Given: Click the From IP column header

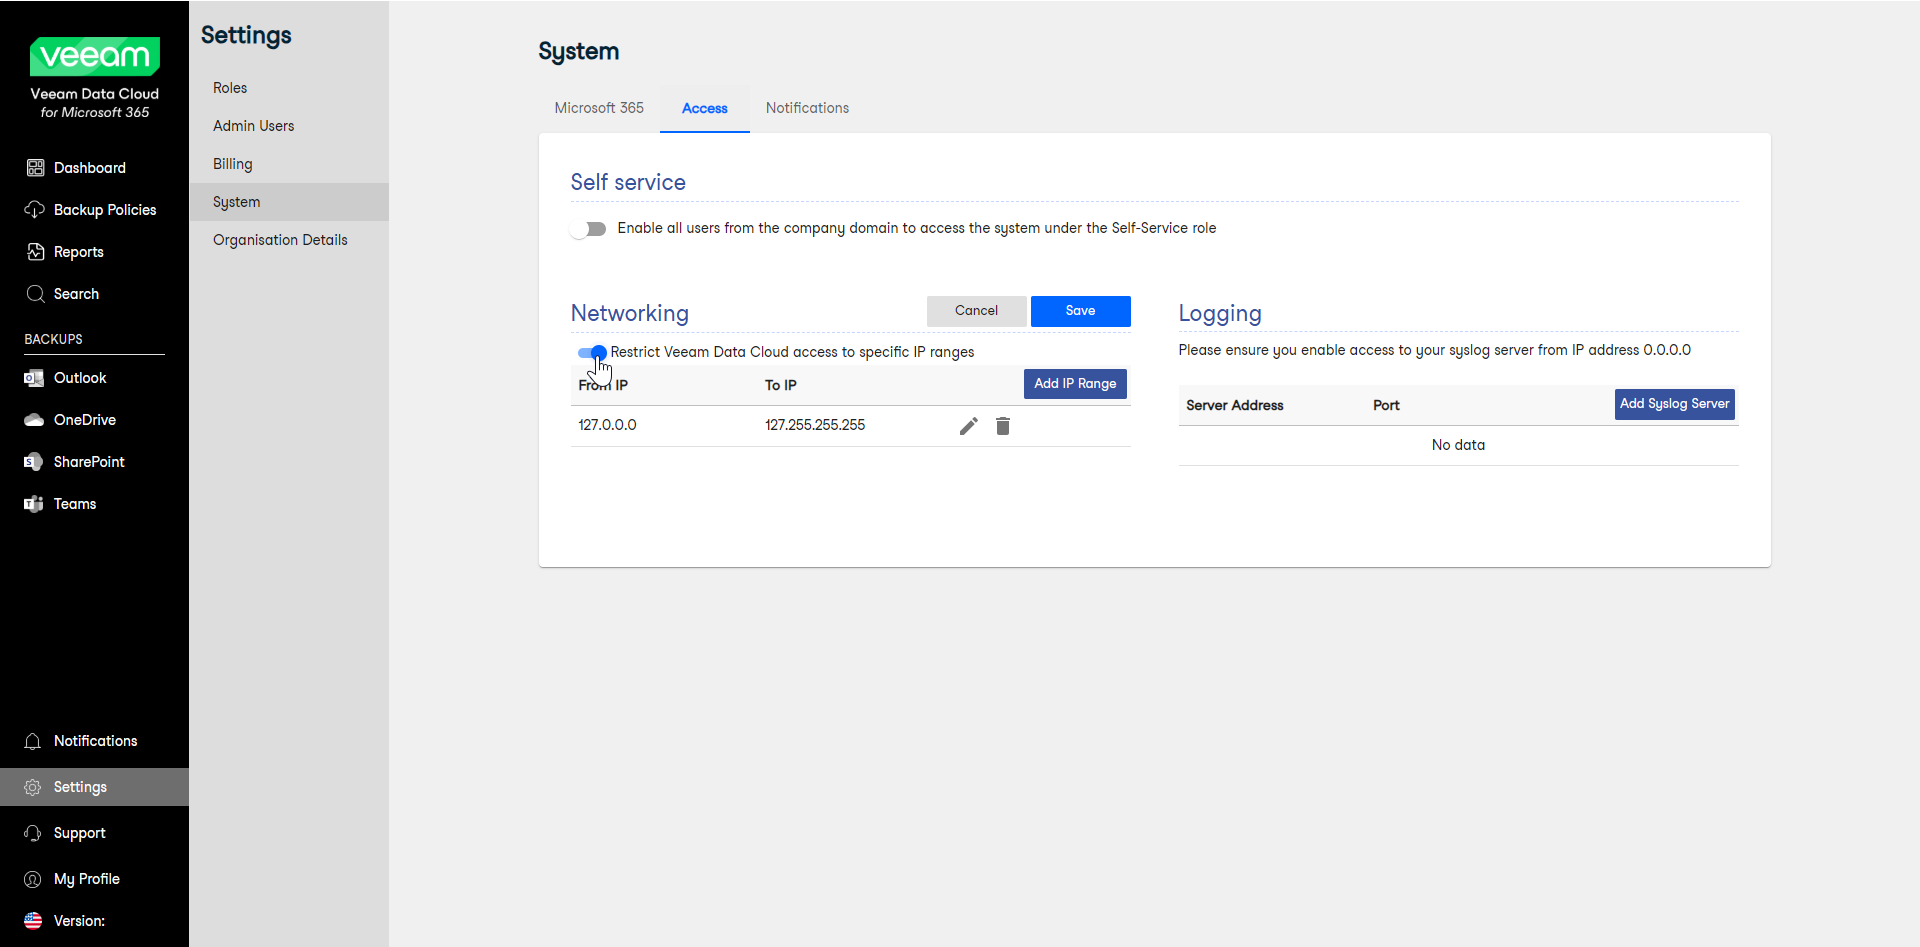Looking at the screenshot, I should 603,385.
